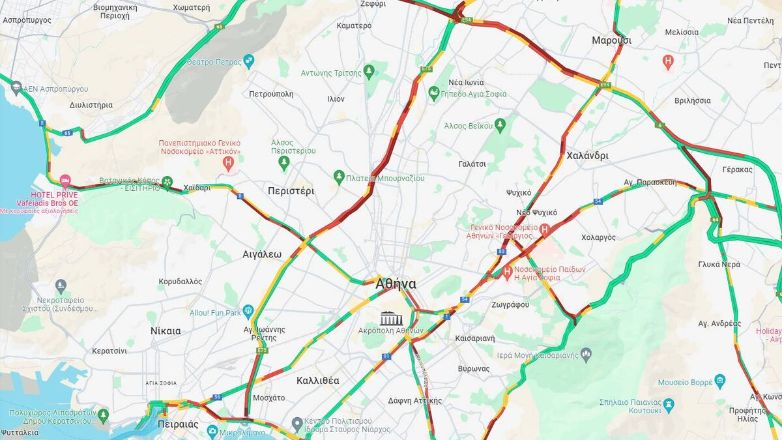Open the Θέατρο Πέτρας venue marker
This screenshot has height=440, width=782.
pos(248,61)
